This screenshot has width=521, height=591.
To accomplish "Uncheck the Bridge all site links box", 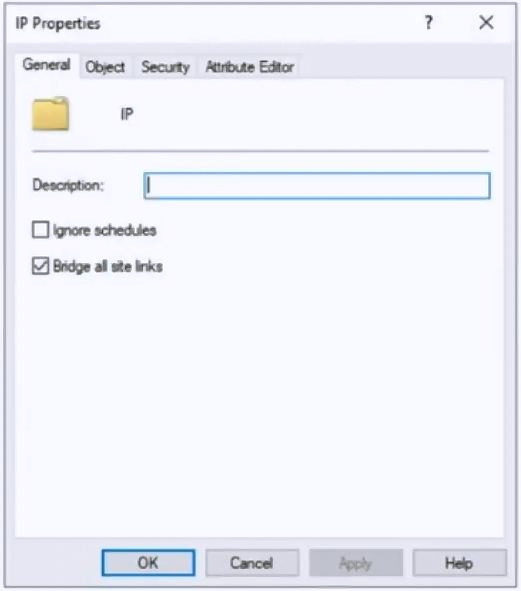I will tap(40, 266).
